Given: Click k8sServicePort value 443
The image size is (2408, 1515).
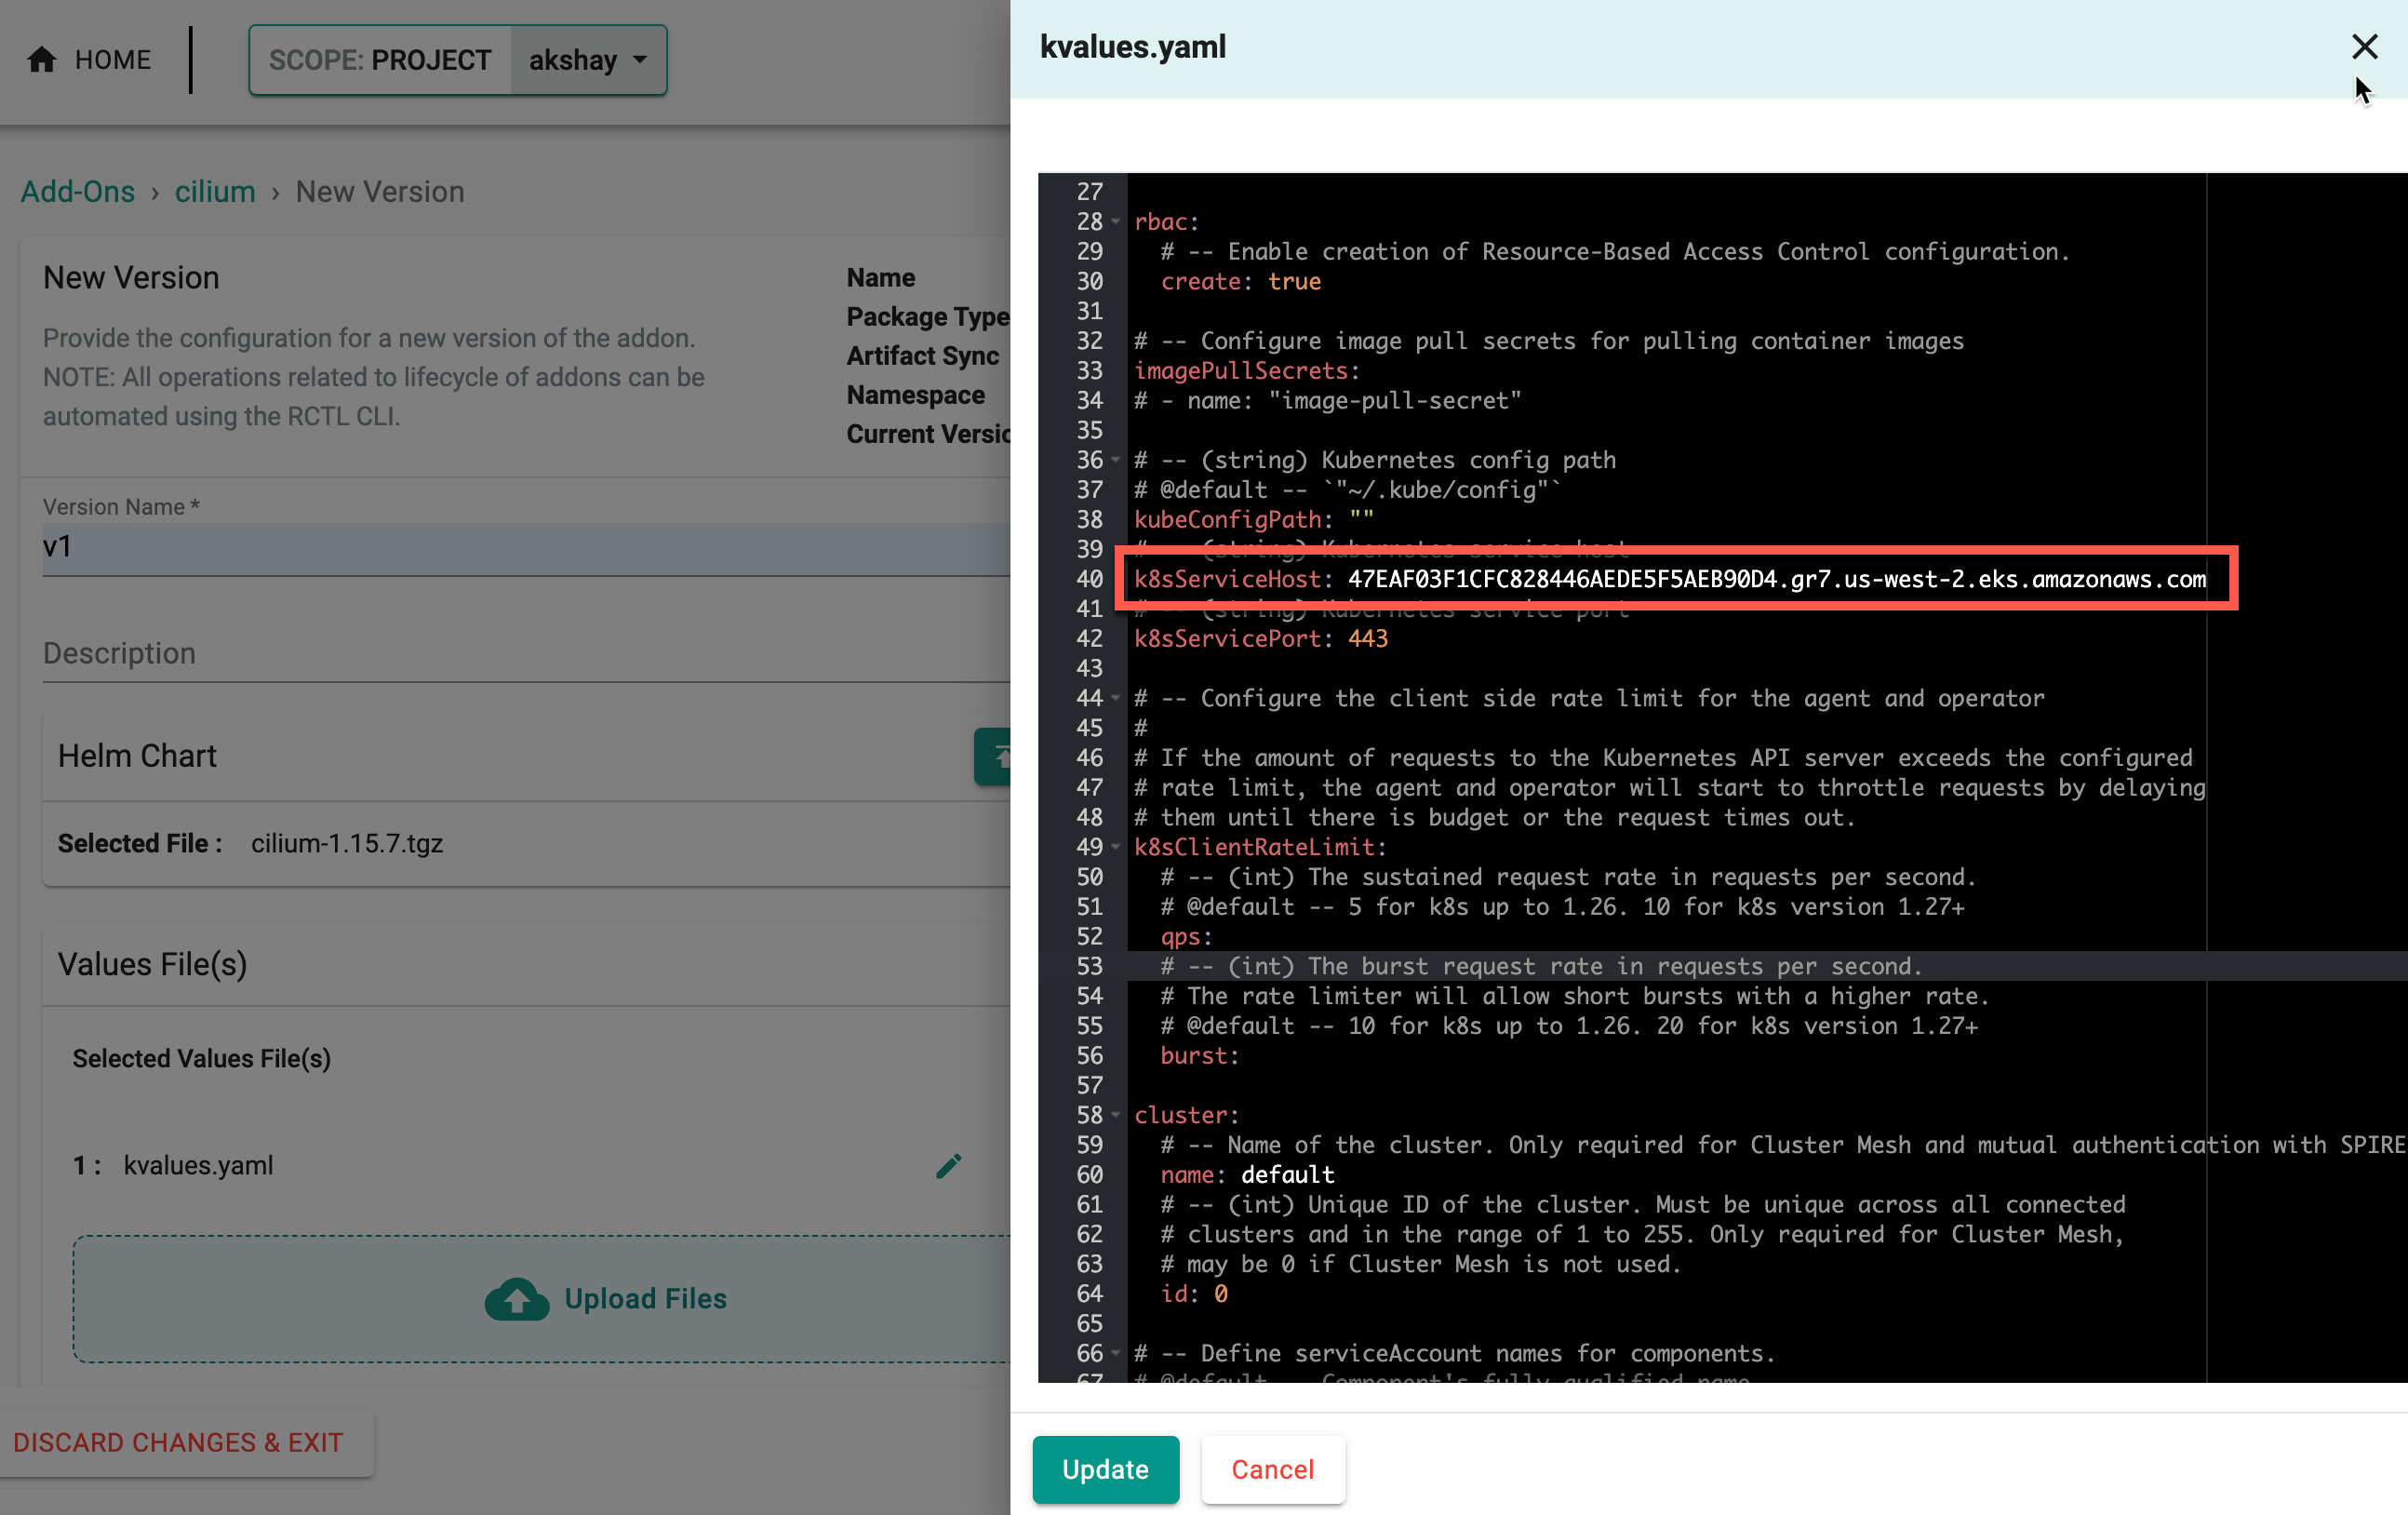Looking at the screenshot, I should [1367, 638].
